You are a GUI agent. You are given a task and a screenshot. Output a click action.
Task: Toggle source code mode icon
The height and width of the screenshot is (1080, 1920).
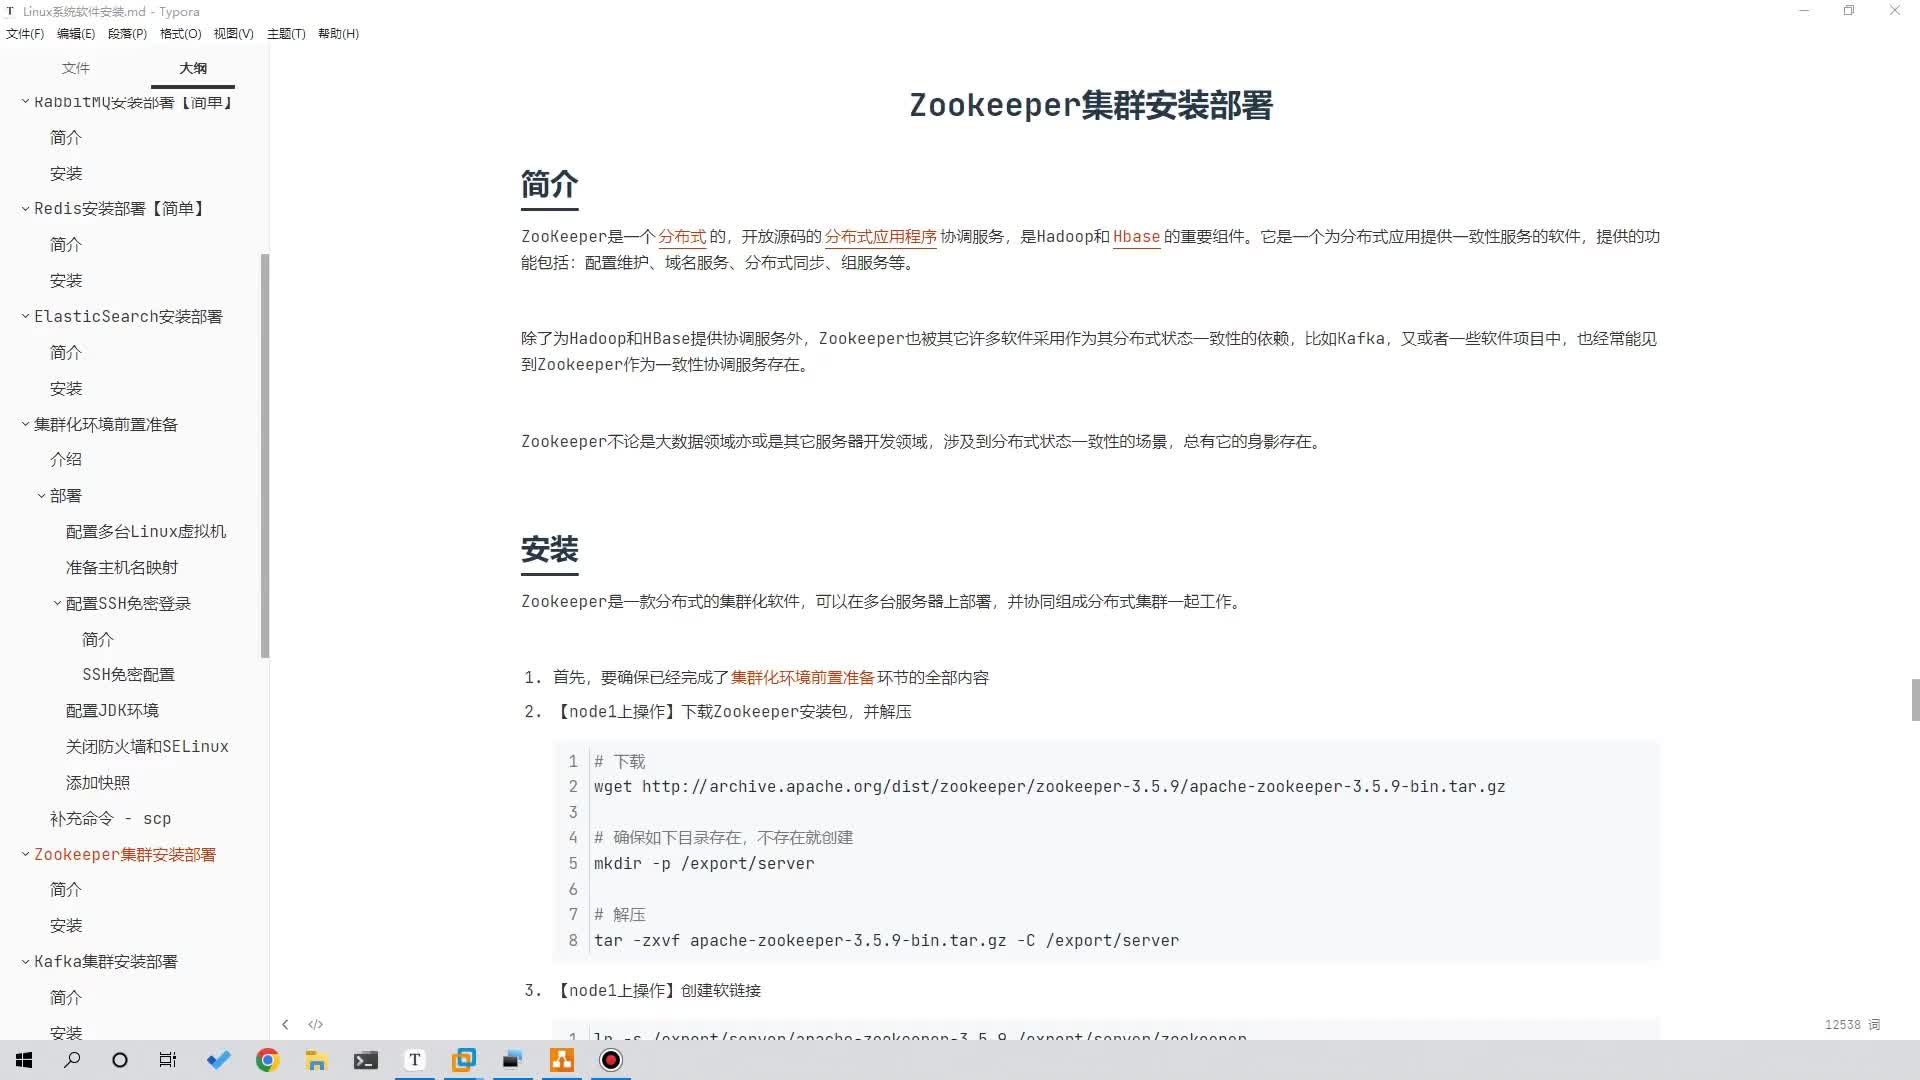point(316,1024)
